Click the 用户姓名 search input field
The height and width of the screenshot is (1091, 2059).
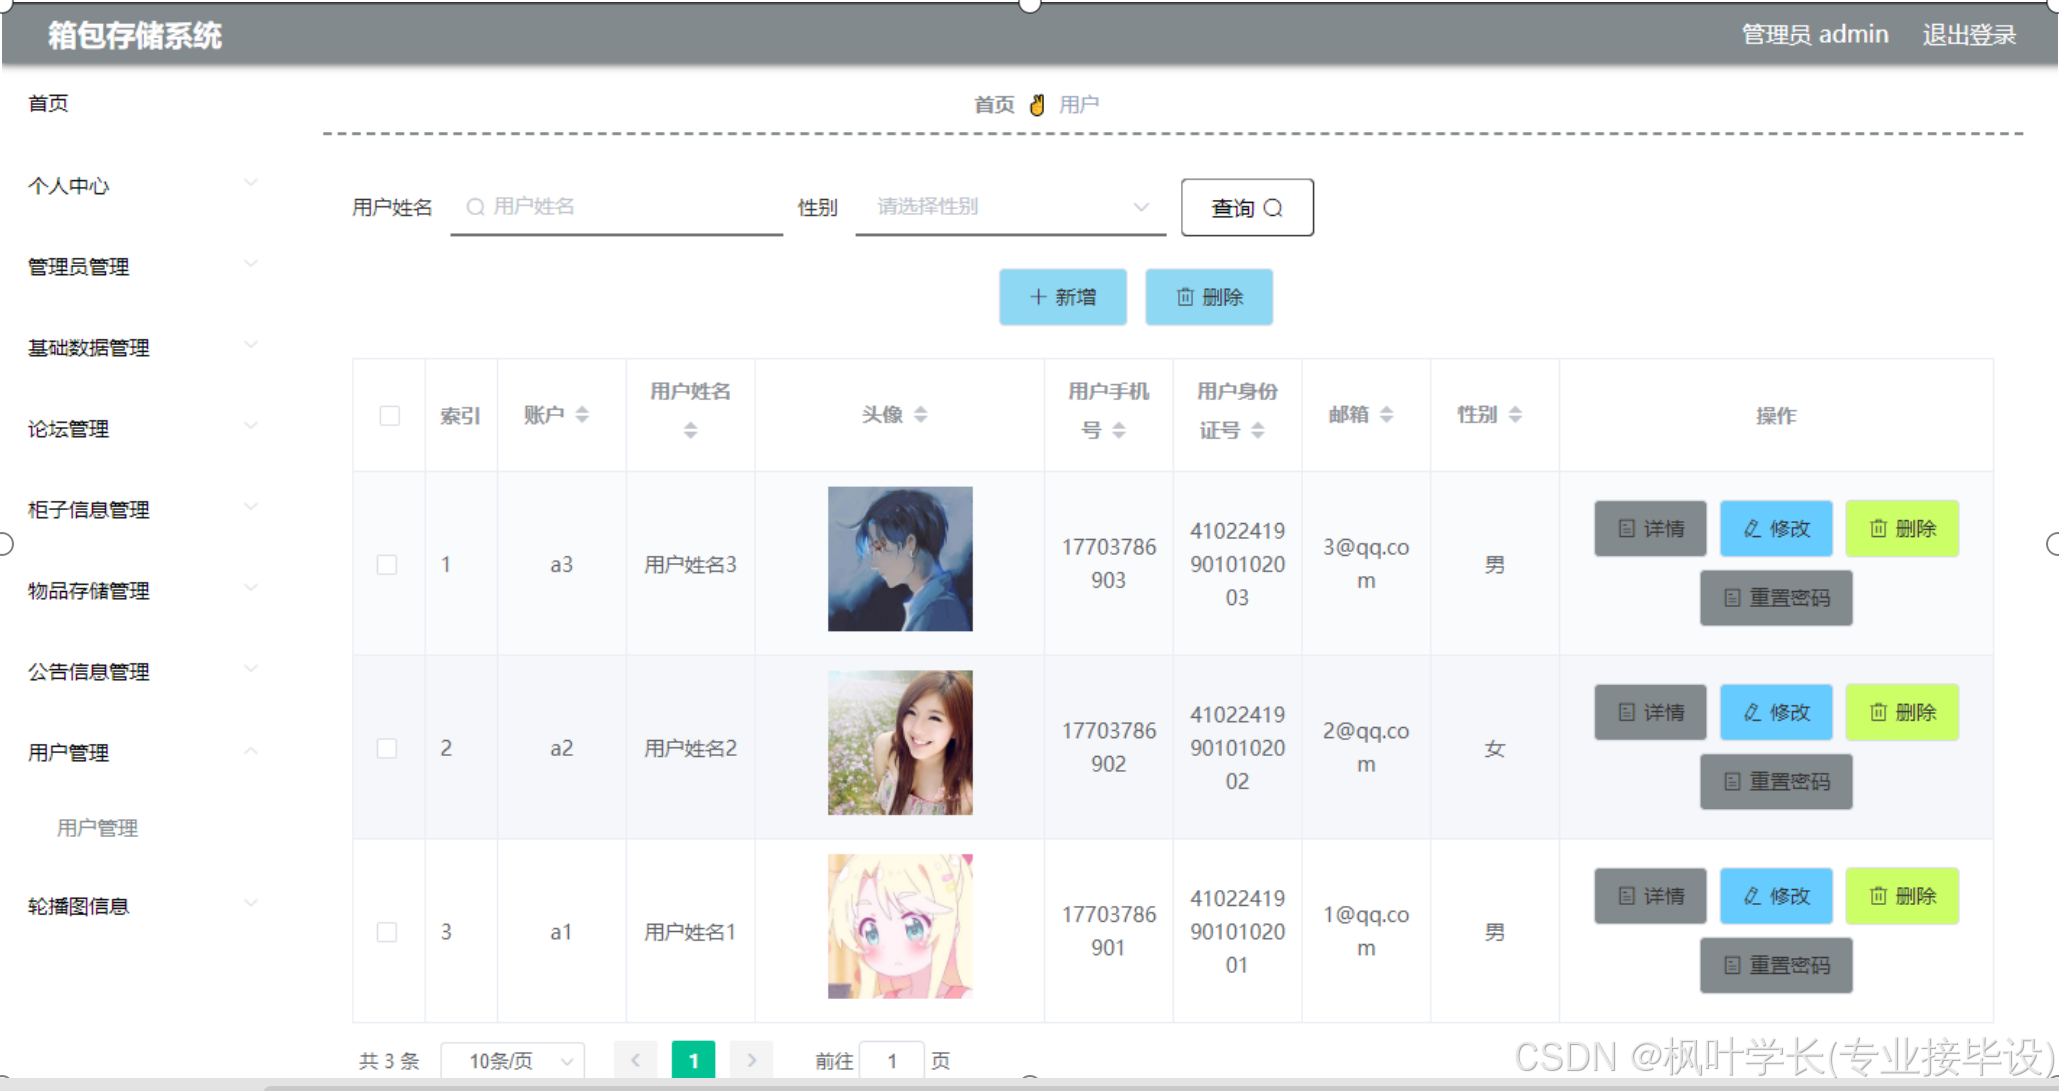click(x=617, y=207)
